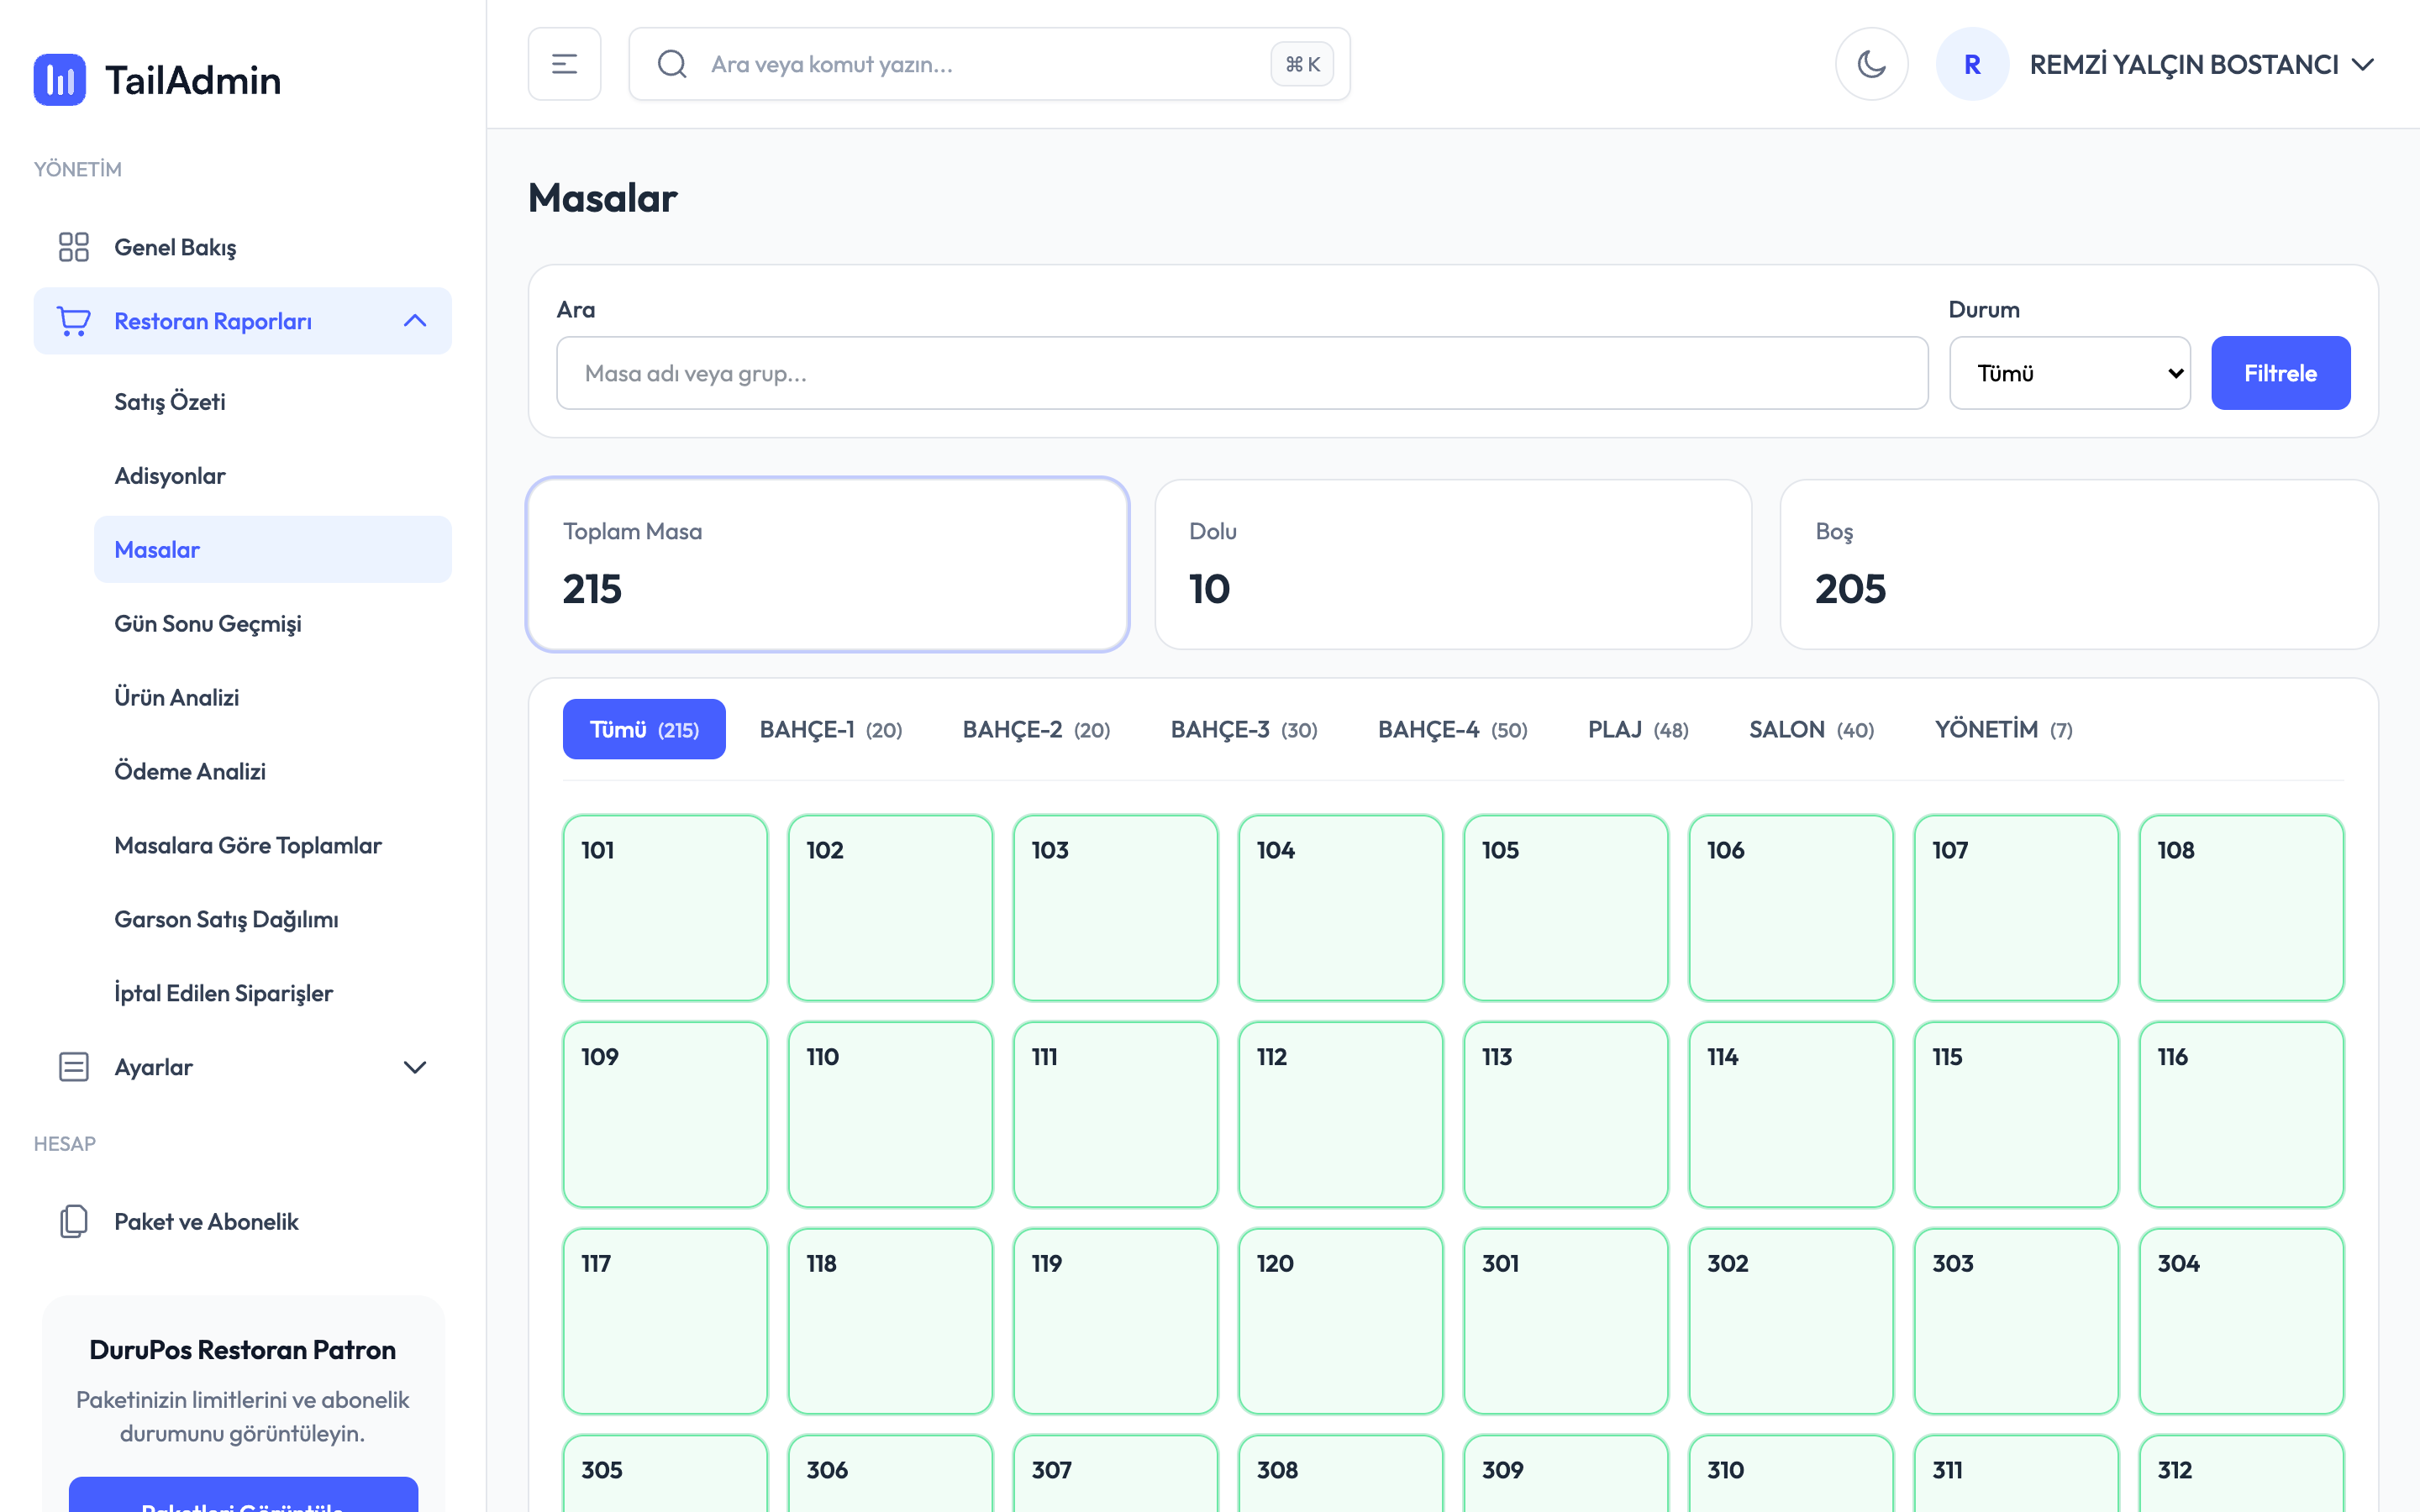Open the Genel Bakış grid icon
This screenshot has width=2420, height=1512.
(74, 247)
